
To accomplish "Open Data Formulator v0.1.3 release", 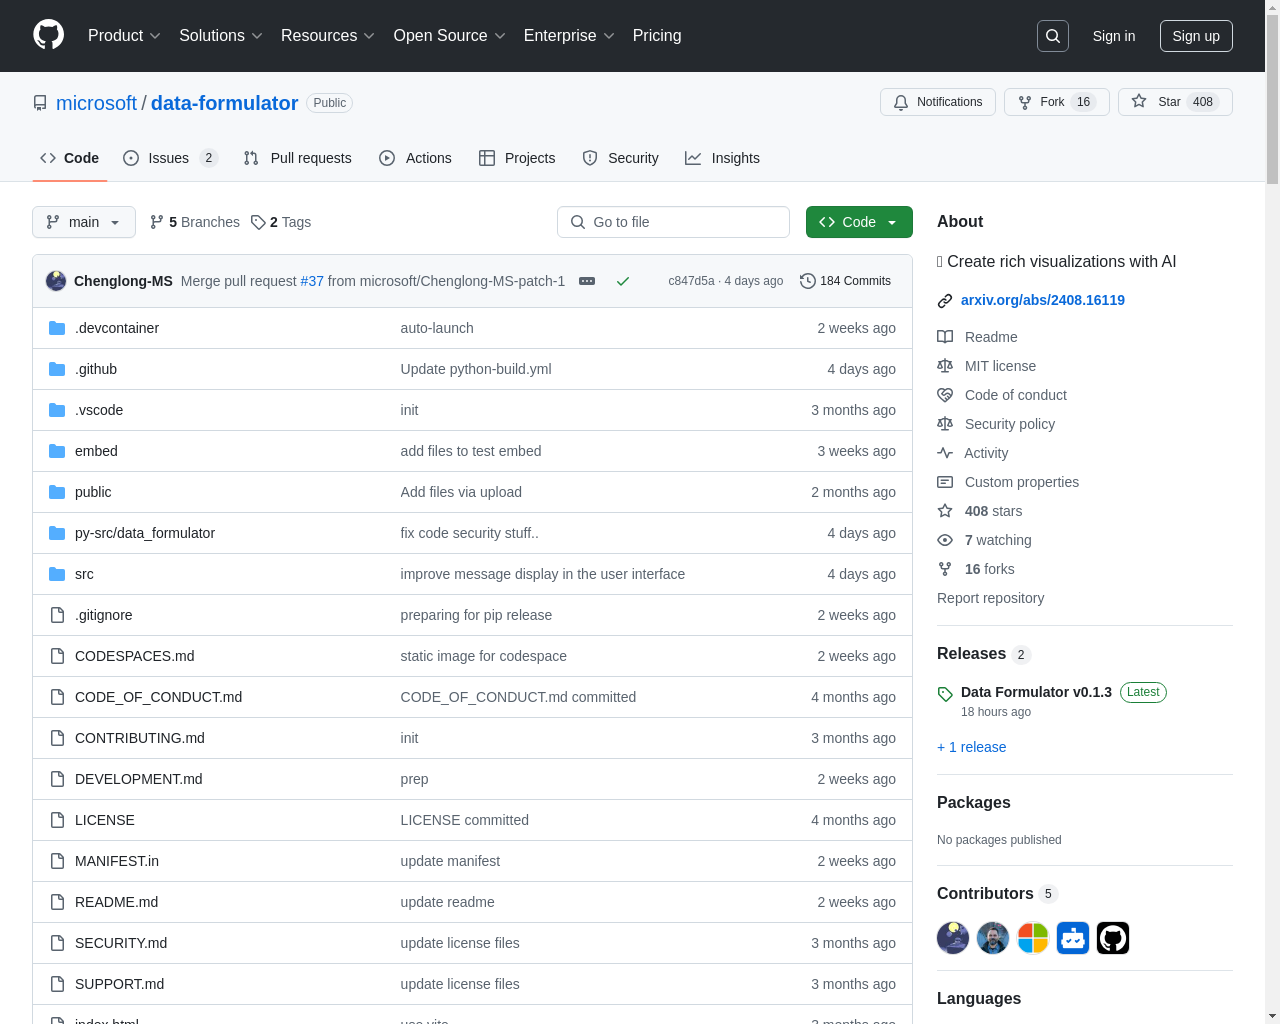I will tap(1036, 692).
